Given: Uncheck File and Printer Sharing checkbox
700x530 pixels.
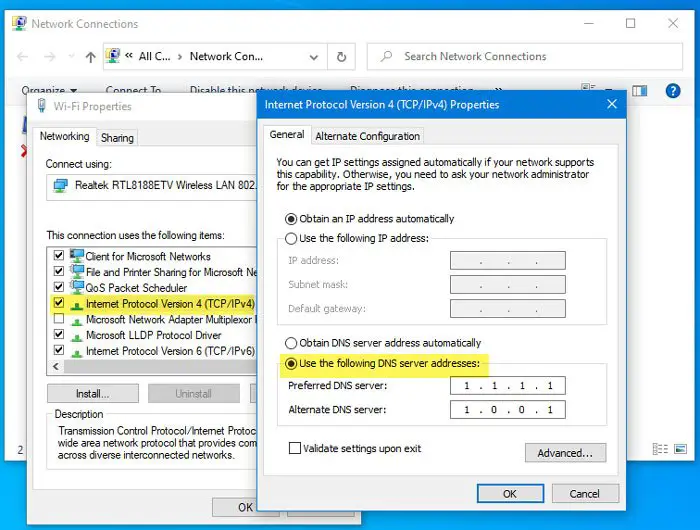Looking at the screenshot, I should click(58, 271).
